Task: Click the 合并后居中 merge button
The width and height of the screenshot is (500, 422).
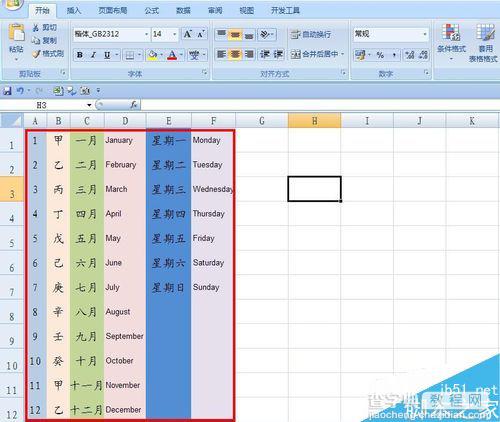Action: (314, 54)
